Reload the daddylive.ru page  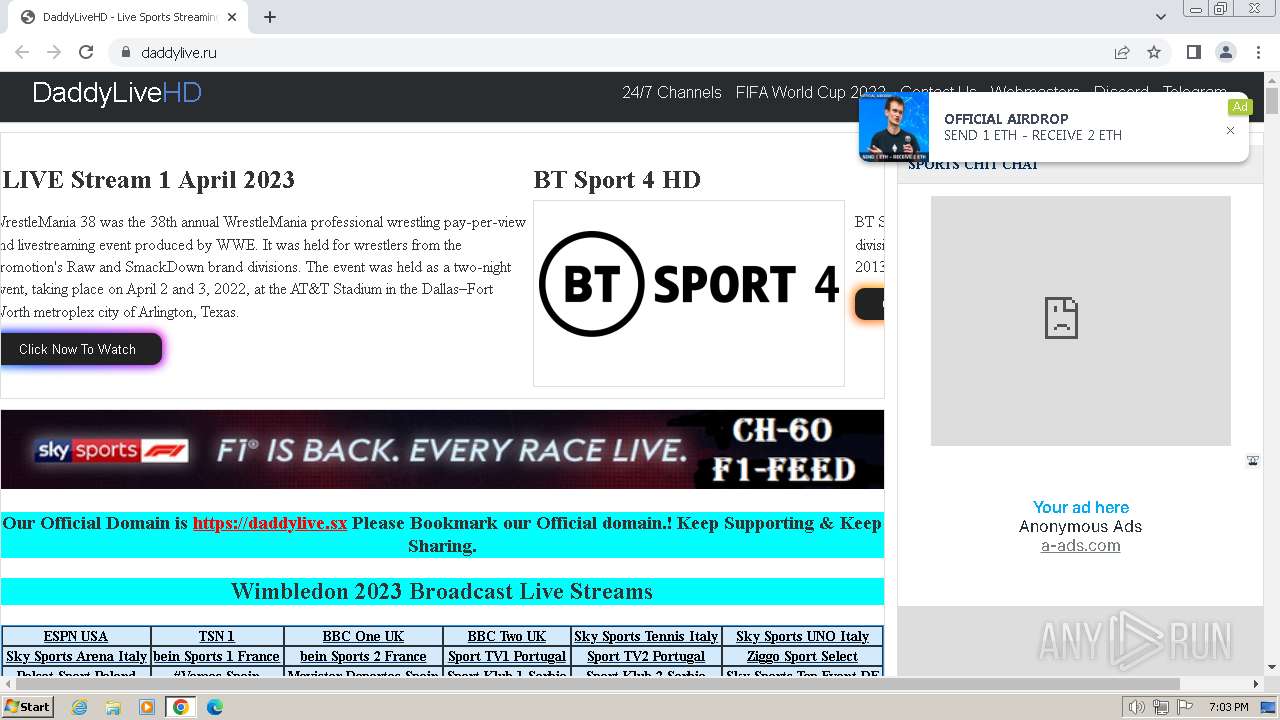click(86, 52)
